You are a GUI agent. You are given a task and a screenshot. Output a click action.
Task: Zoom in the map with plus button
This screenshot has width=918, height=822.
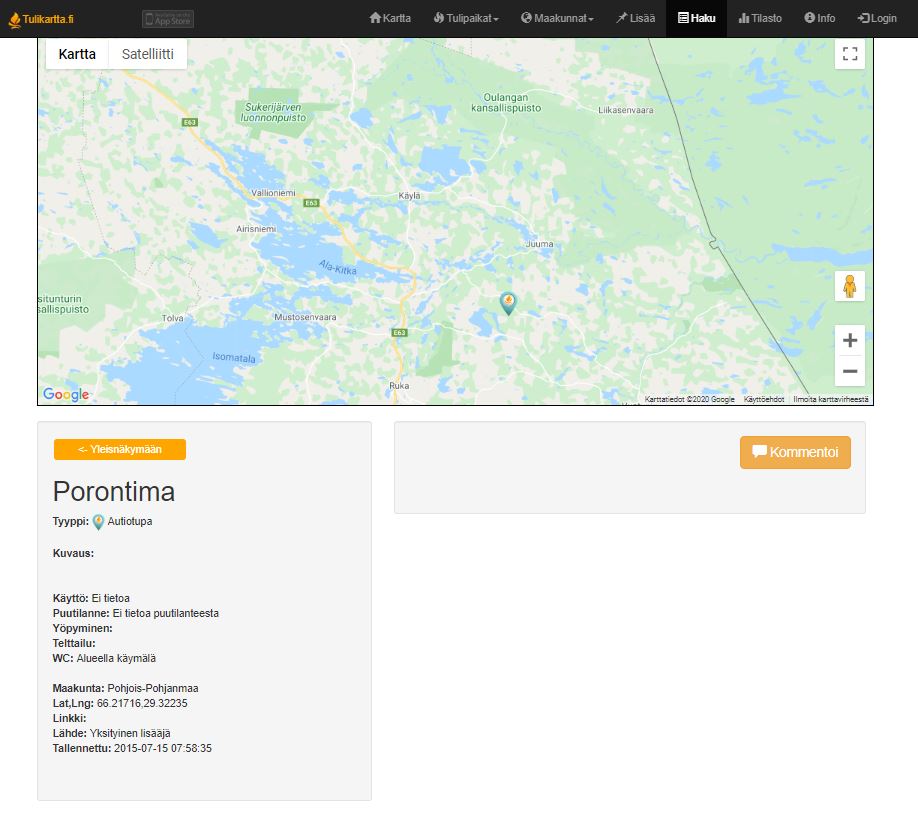pos(850,340)
